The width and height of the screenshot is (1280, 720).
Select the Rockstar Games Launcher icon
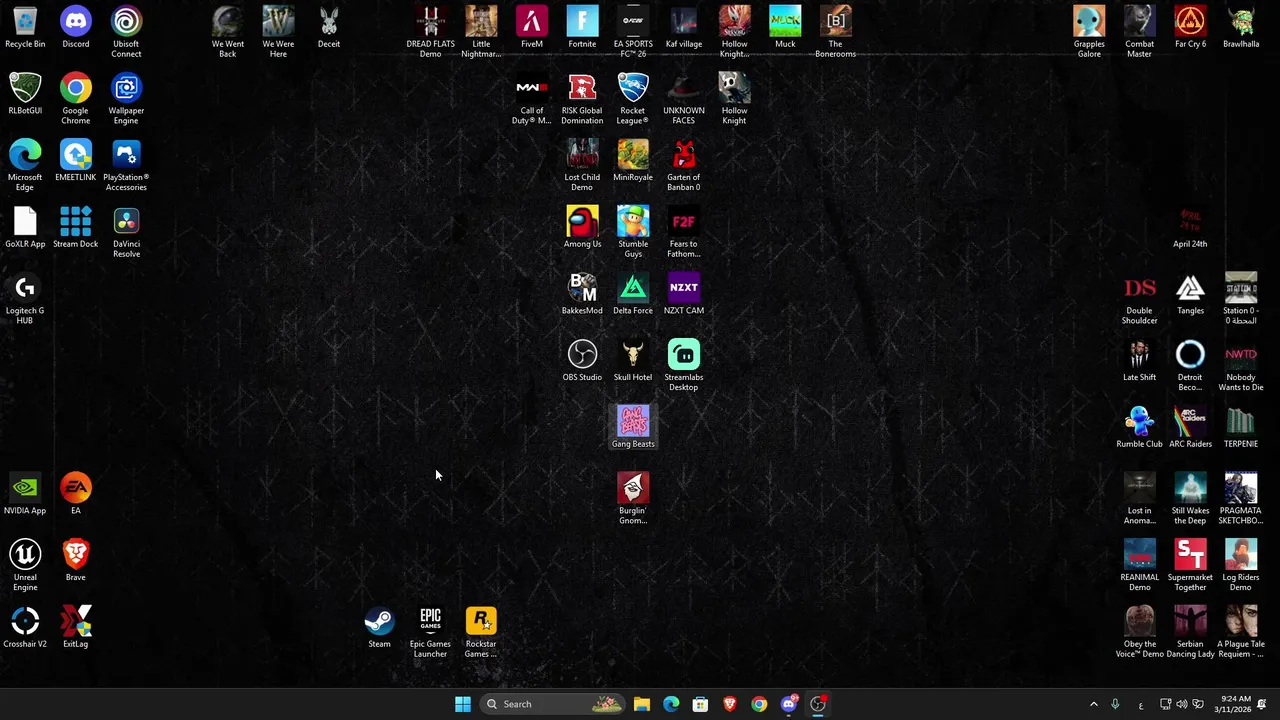(481, 633)
